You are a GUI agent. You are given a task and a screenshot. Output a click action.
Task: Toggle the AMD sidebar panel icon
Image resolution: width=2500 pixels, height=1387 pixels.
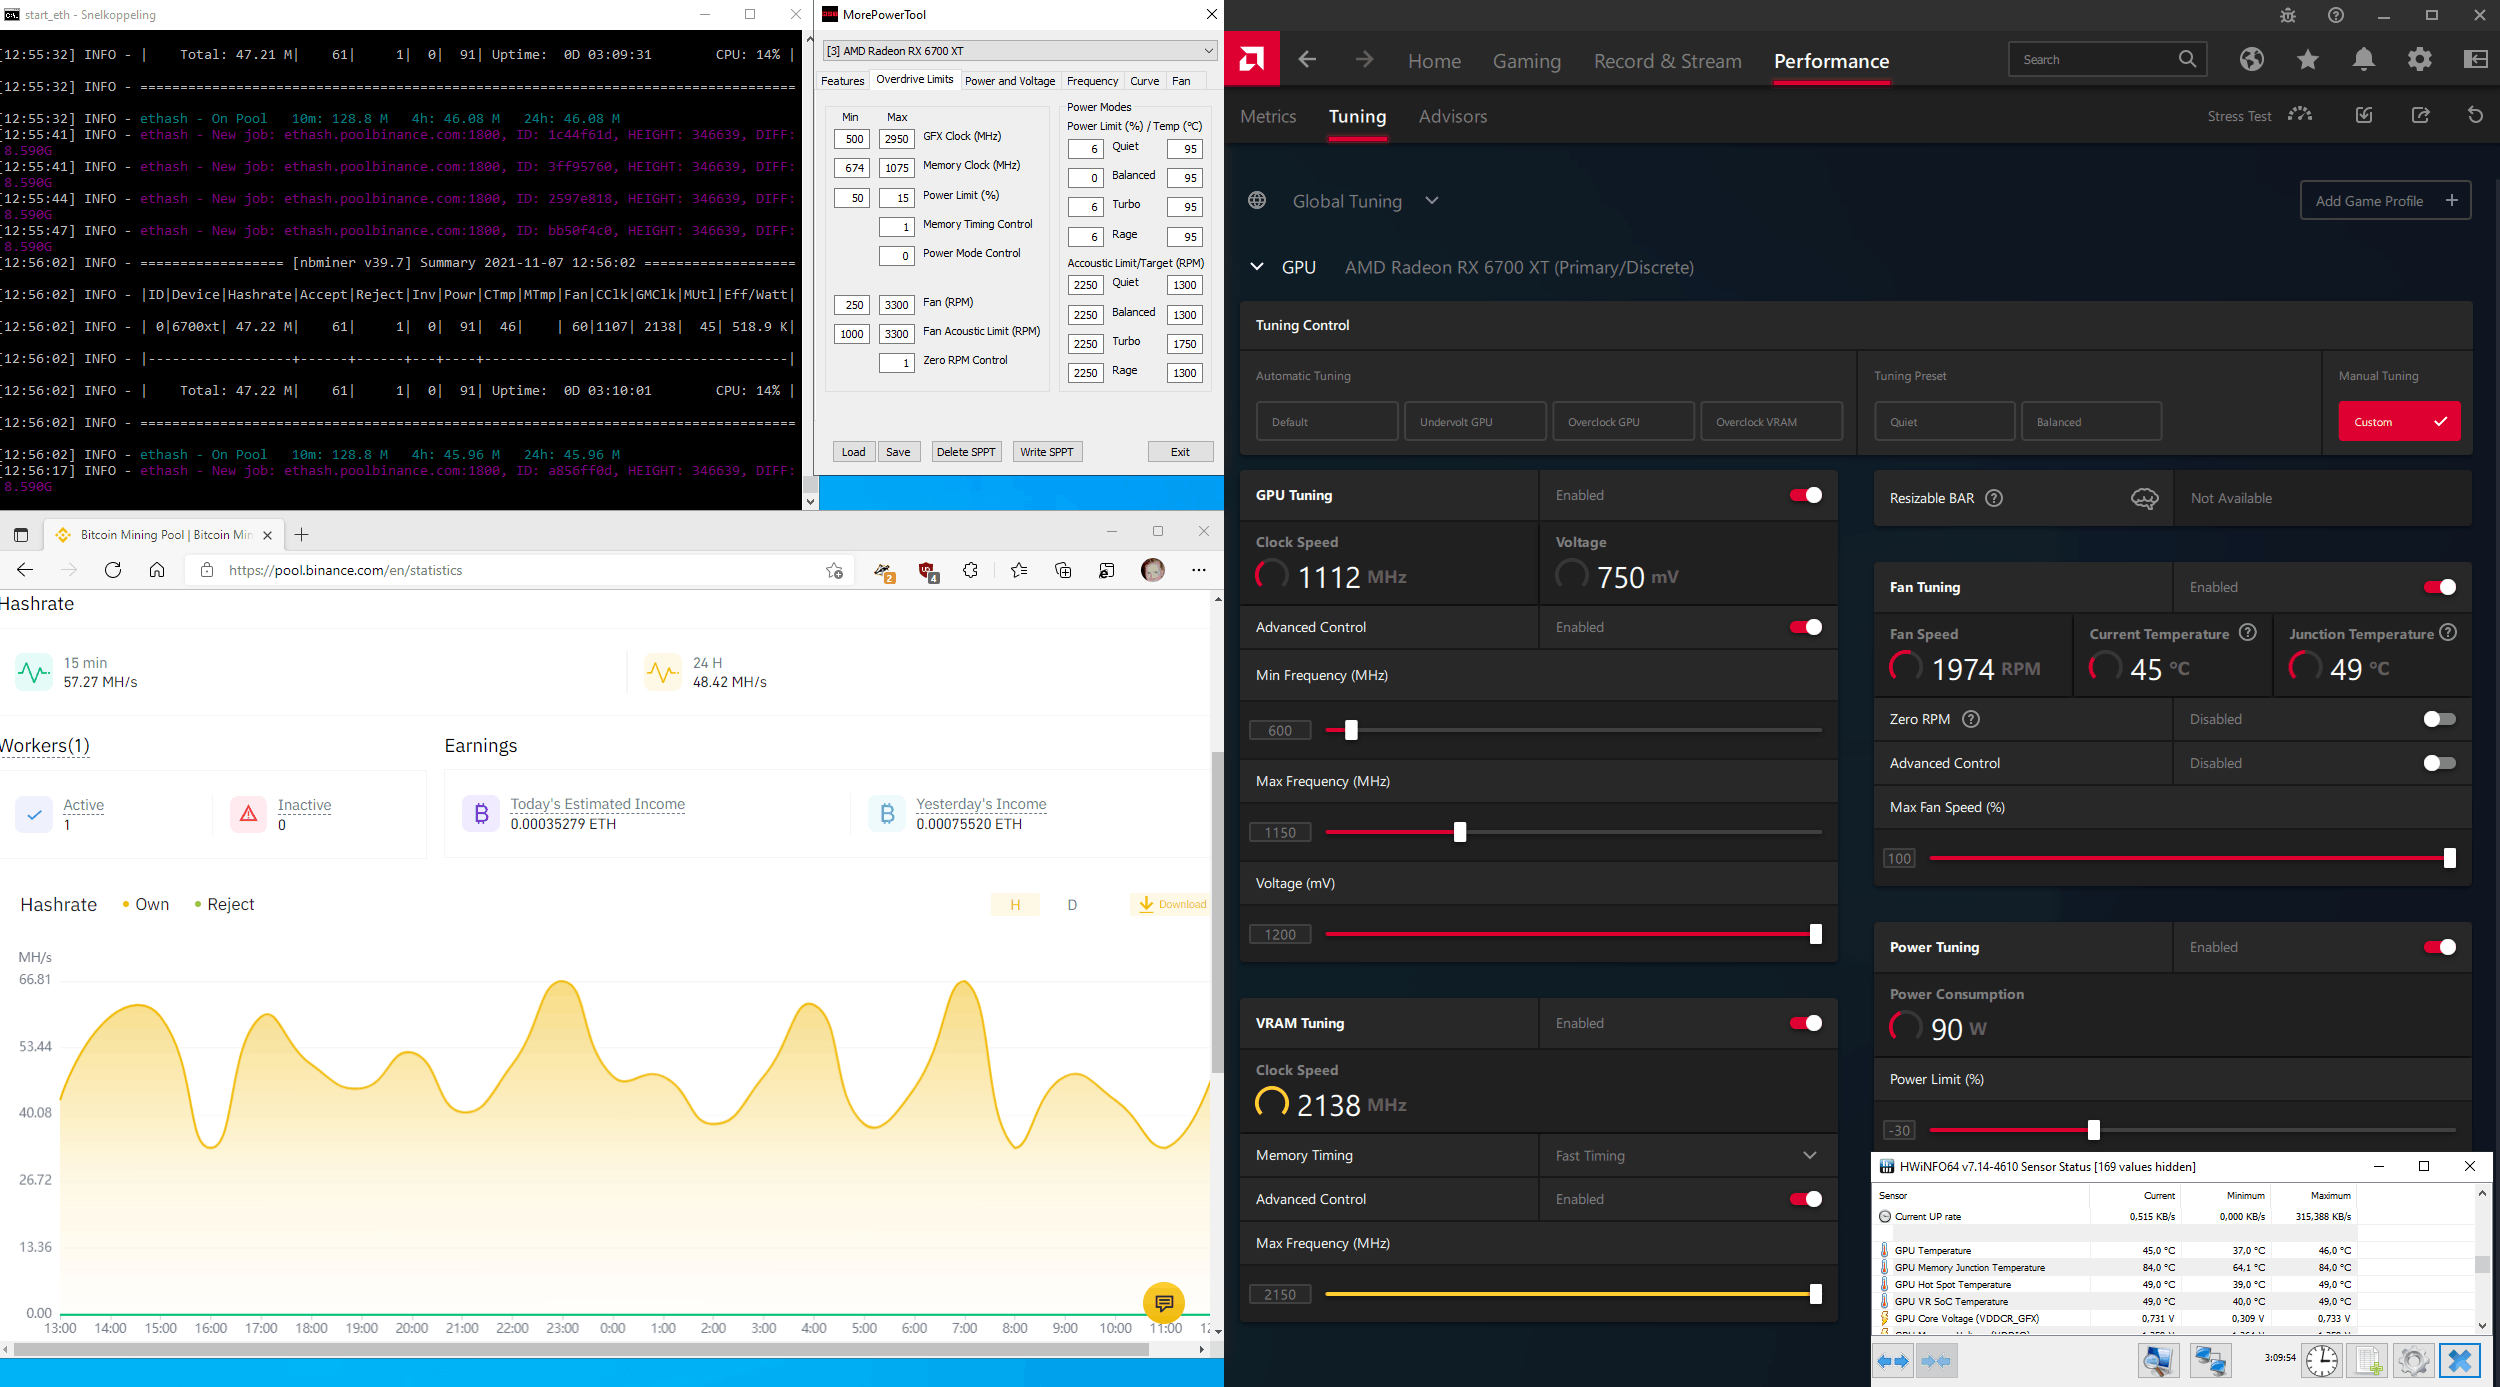click(2475, 60)
